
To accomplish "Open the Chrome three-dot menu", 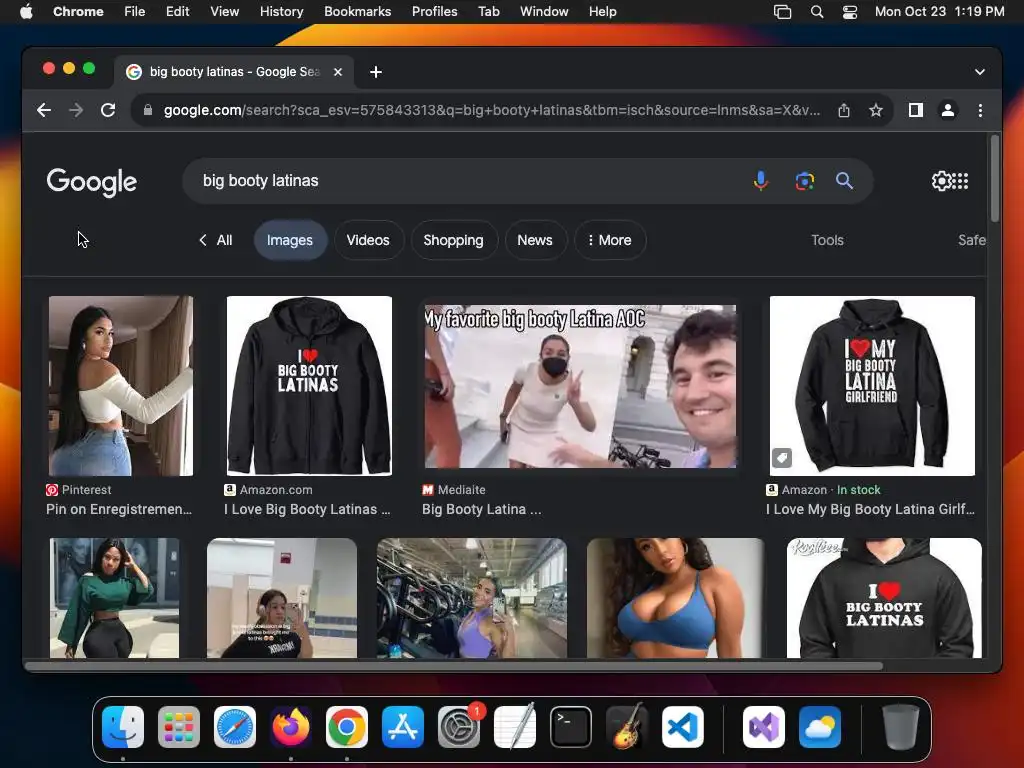I will pos(980,110).
